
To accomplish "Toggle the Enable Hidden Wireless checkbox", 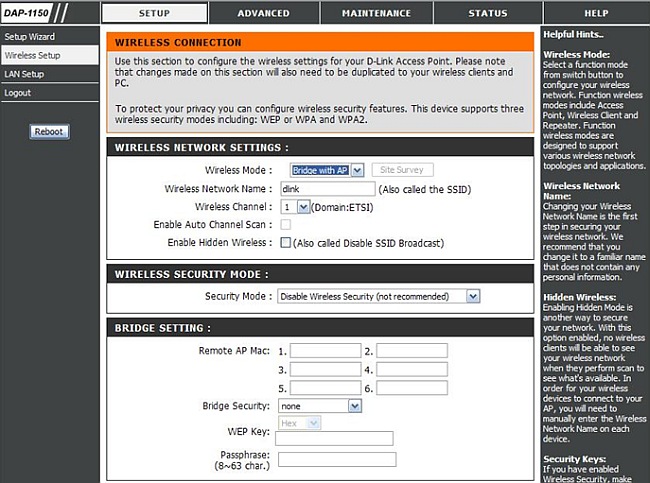I will [x=286, y=243].
